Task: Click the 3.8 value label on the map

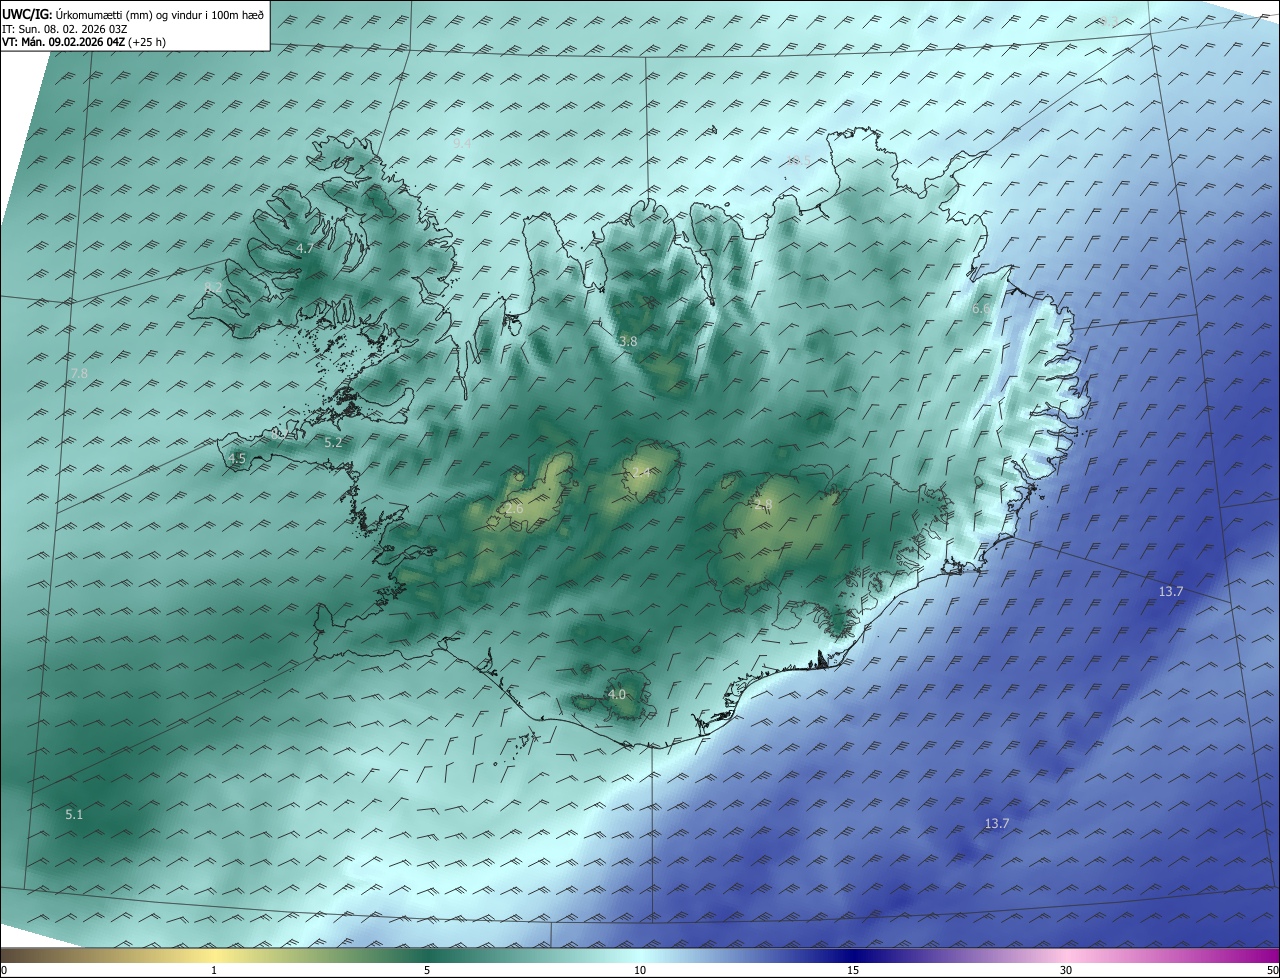Action: 628,342
